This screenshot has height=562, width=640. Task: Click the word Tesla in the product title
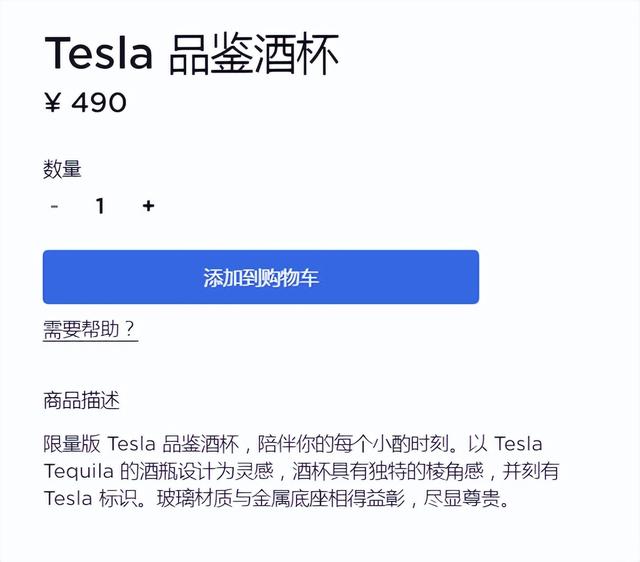98,53
